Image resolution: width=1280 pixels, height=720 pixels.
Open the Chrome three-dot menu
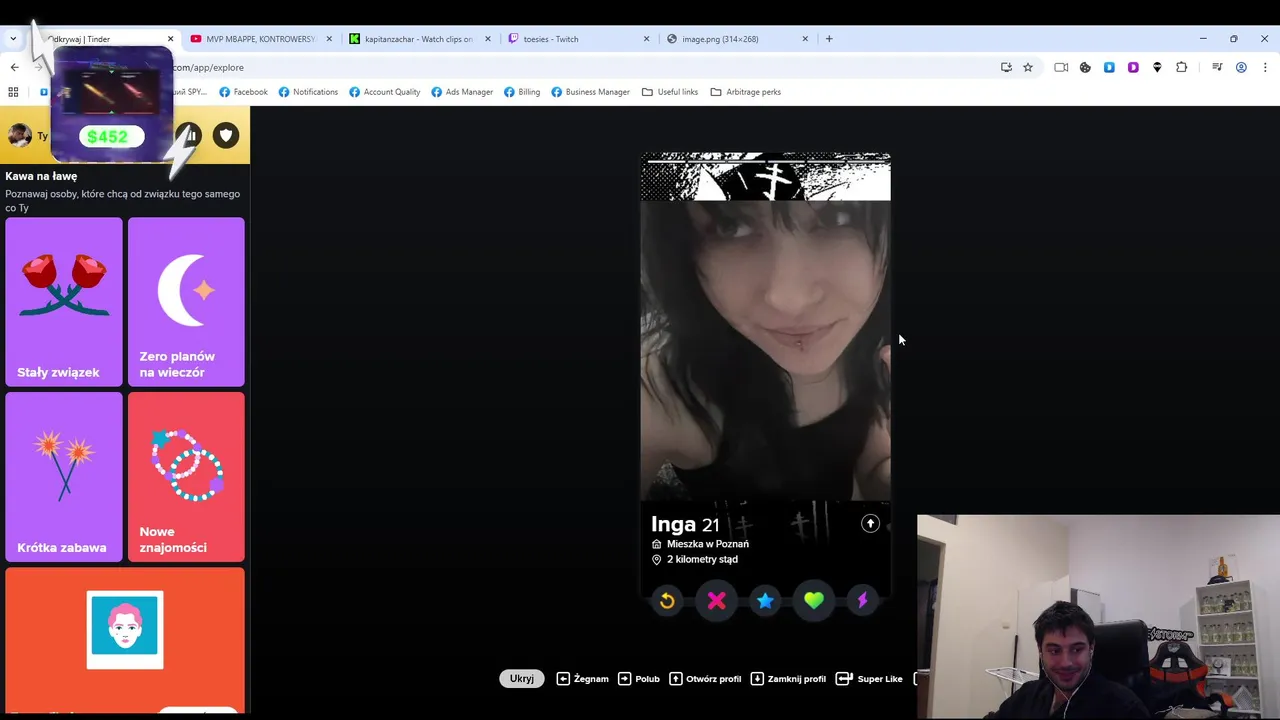(x=1265, y=67)
